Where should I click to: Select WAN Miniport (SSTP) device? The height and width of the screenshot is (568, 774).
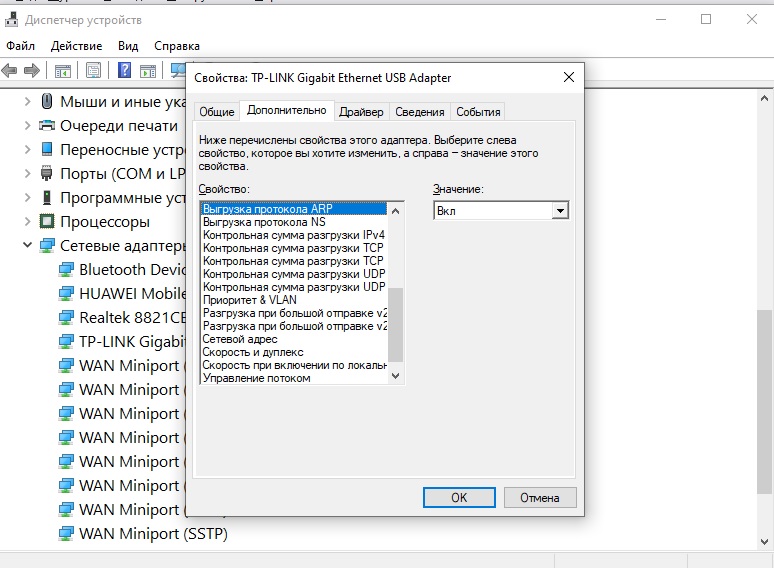153,534
